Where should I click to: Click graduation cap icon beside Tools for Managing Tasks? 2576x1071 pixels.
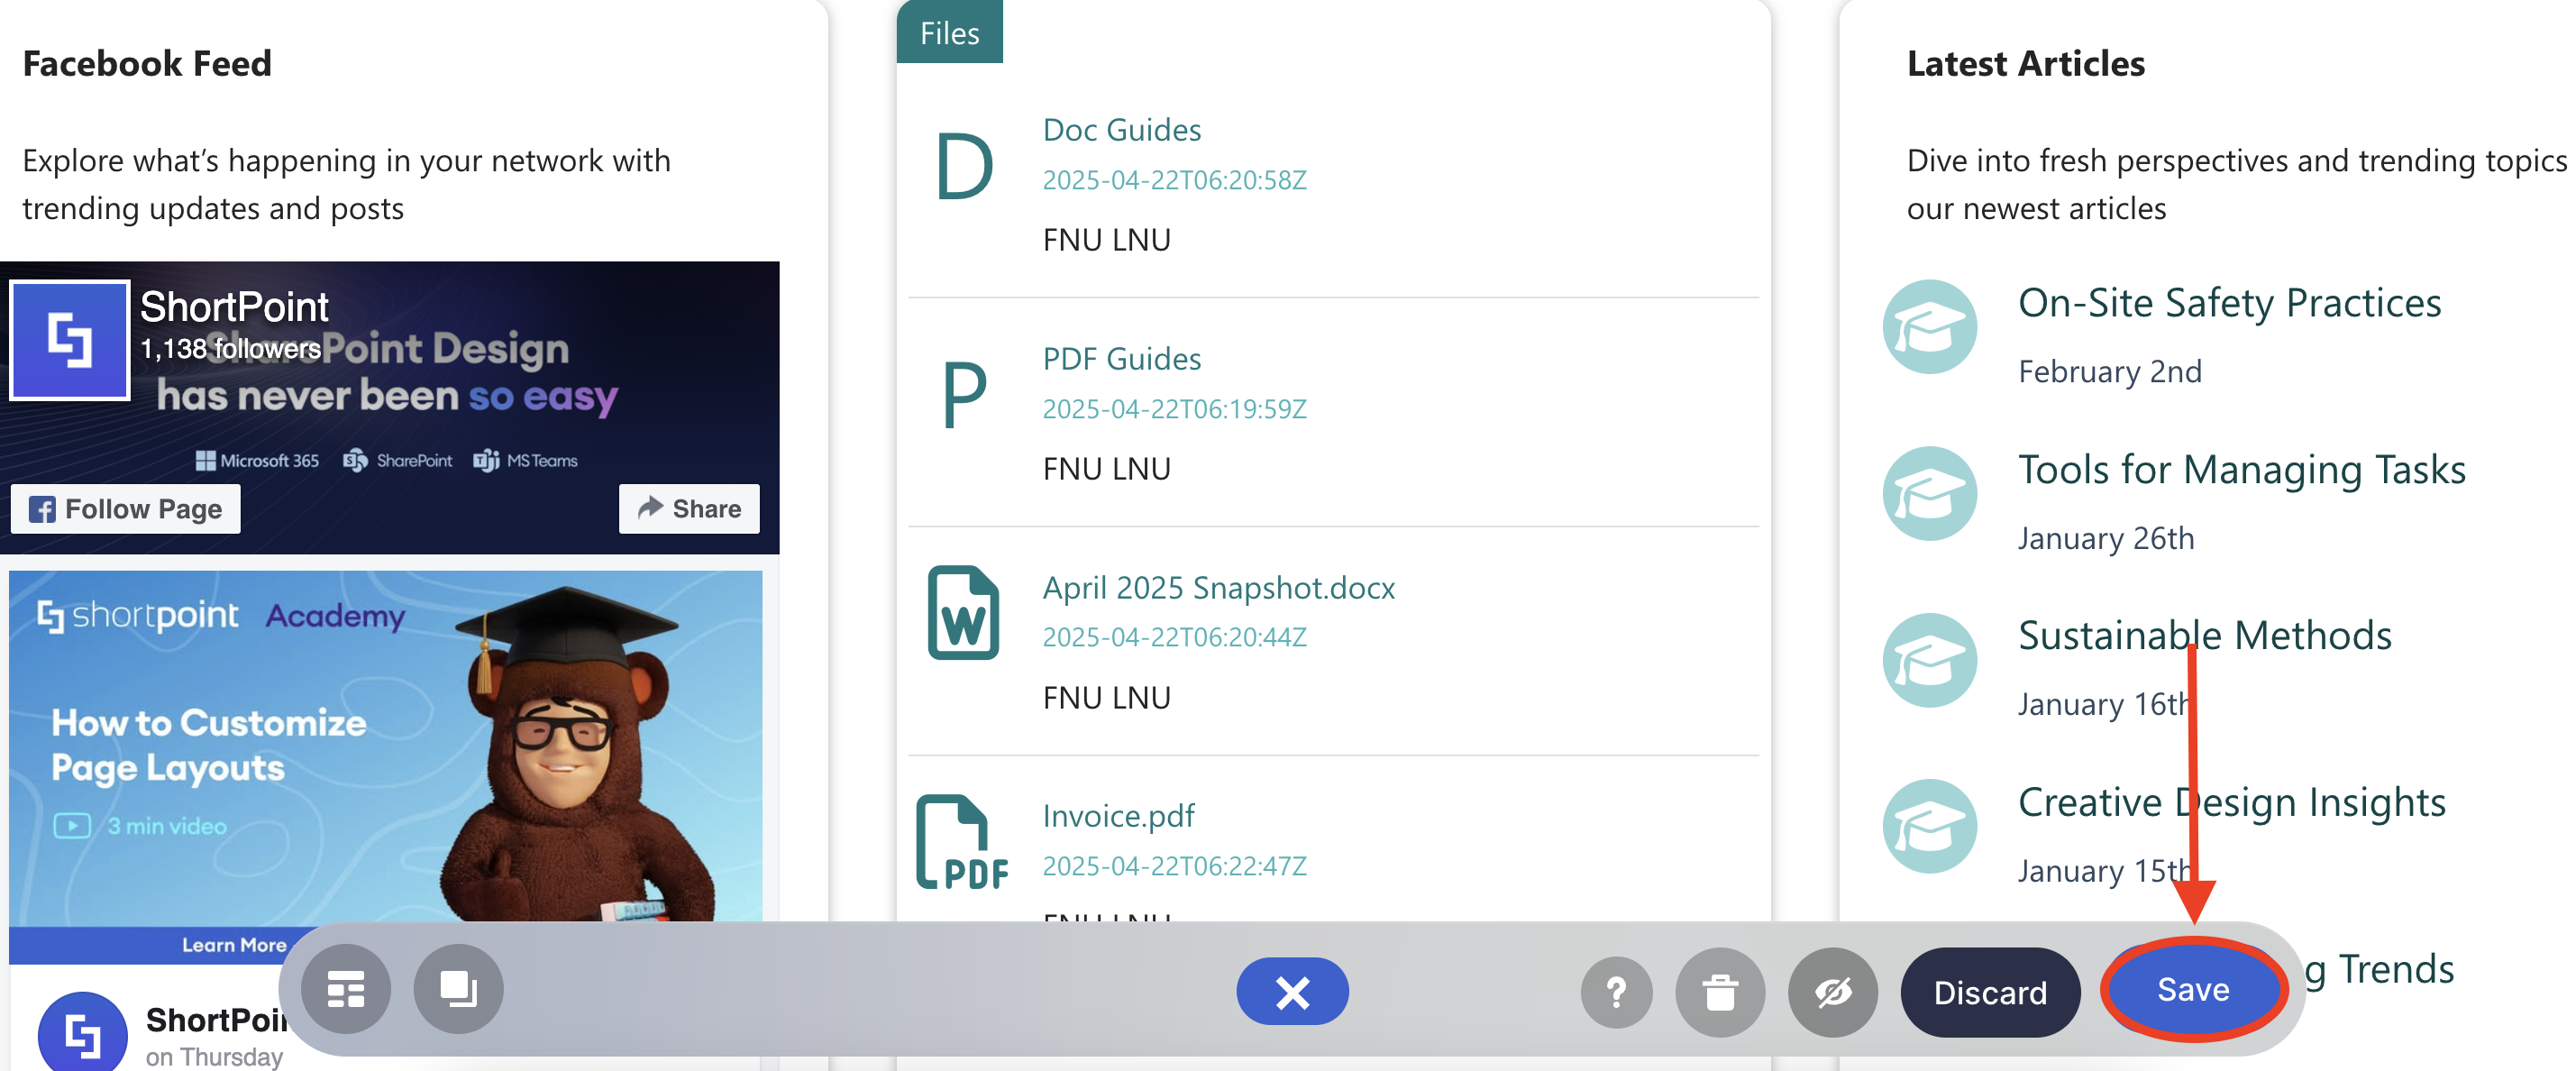coord(1929,494)
